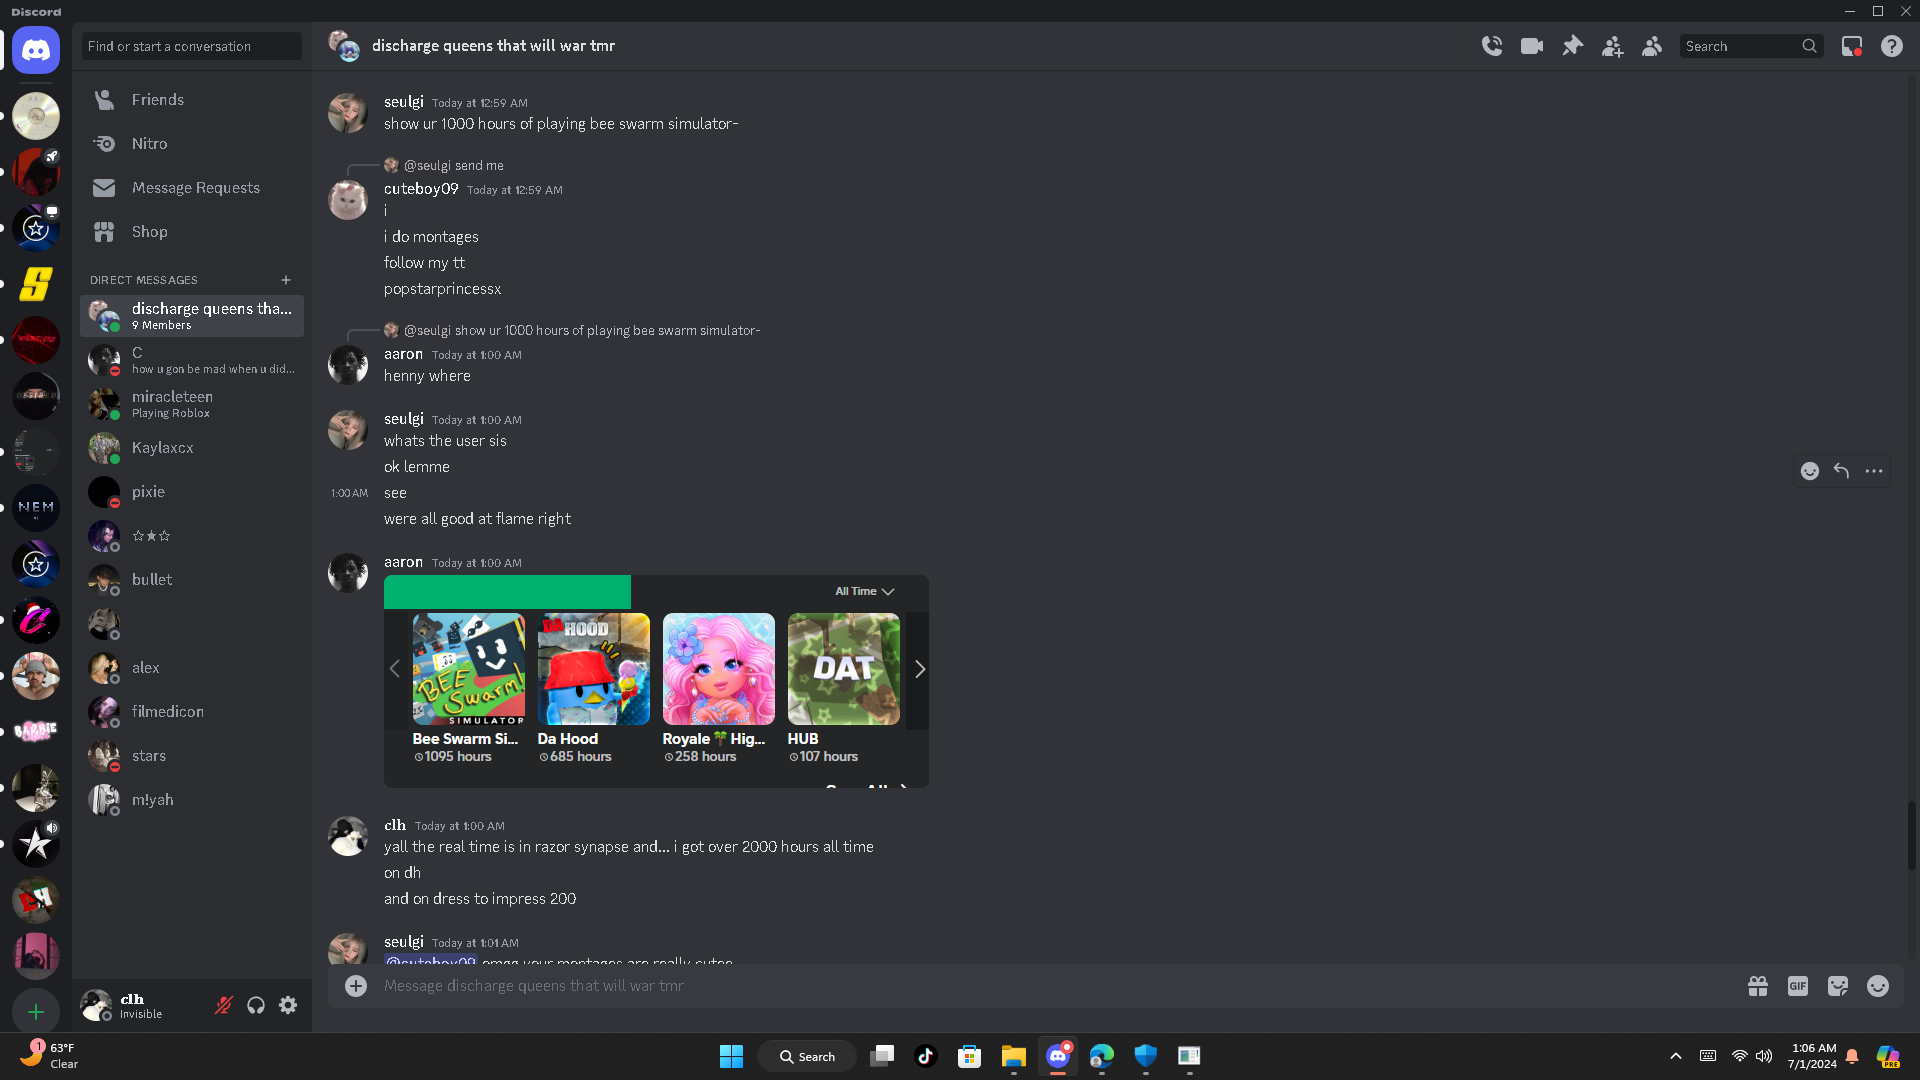
Task: Go to next games with right chevron
Action: click(920, 669)
